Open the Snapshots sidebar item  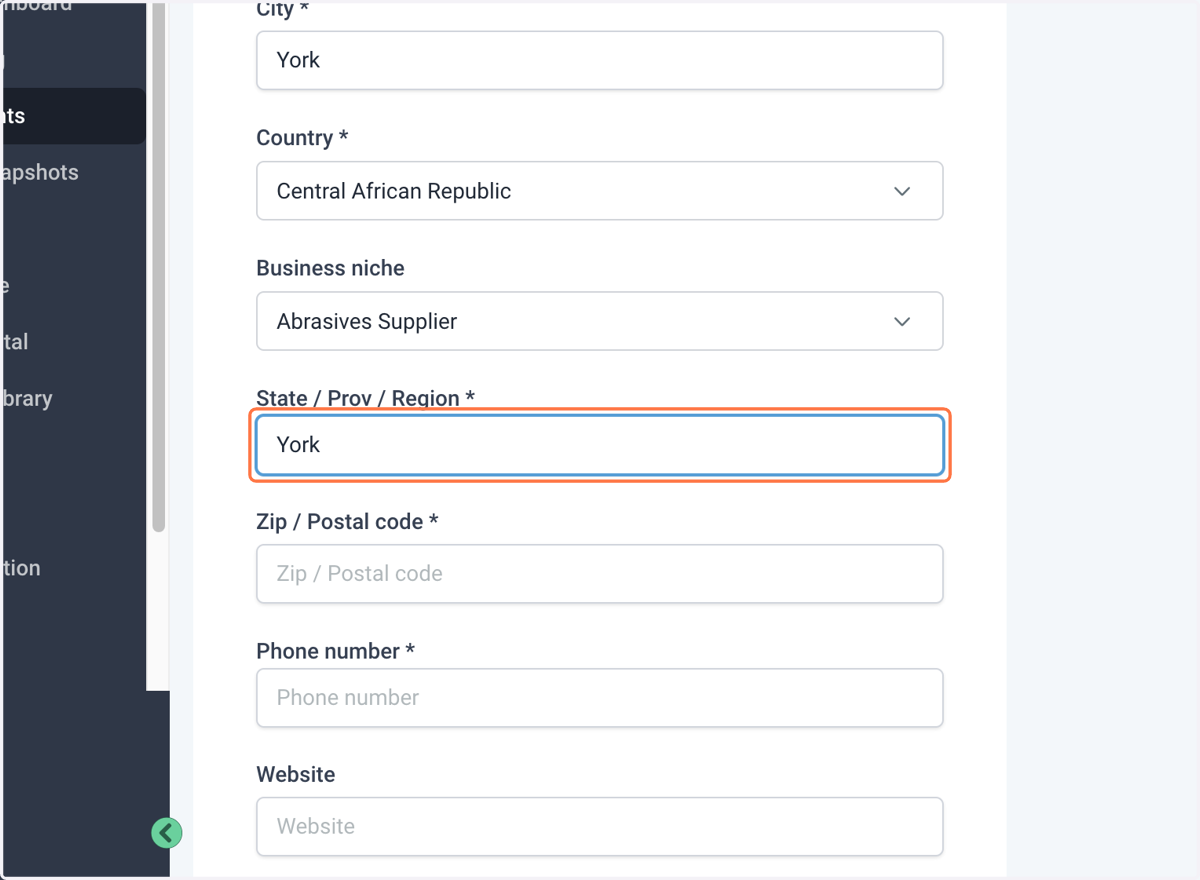[x=40, y=172]
